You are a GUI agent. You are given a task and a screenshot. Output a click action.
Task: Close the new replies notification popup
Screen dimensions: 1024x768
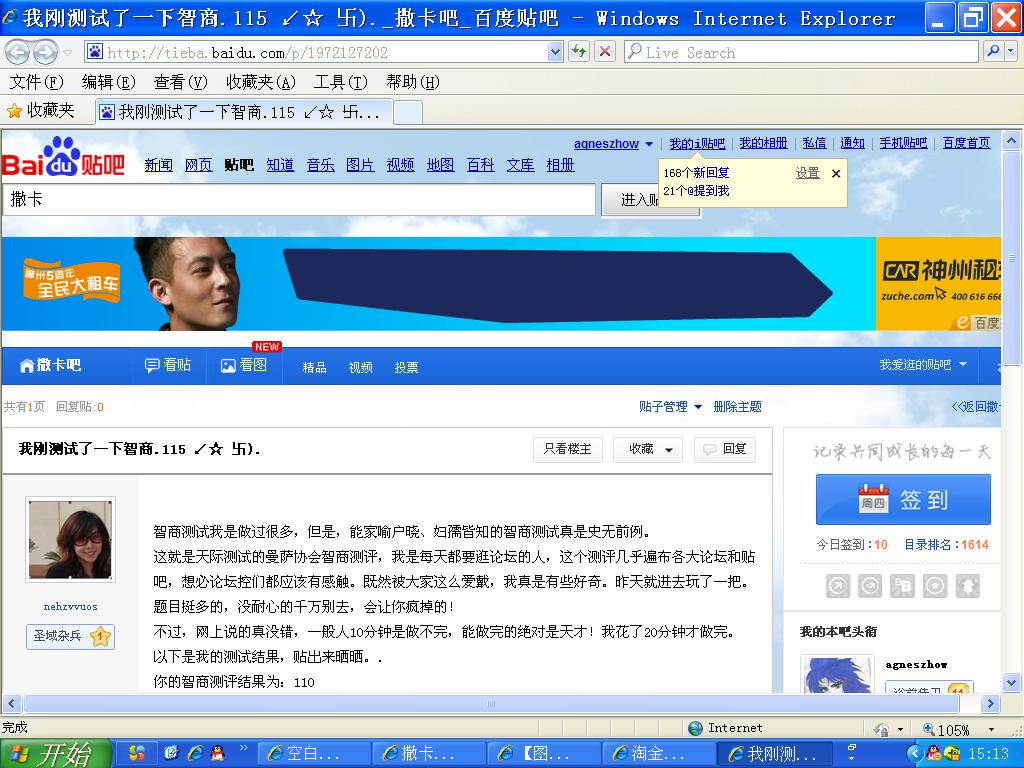(836, 174)
